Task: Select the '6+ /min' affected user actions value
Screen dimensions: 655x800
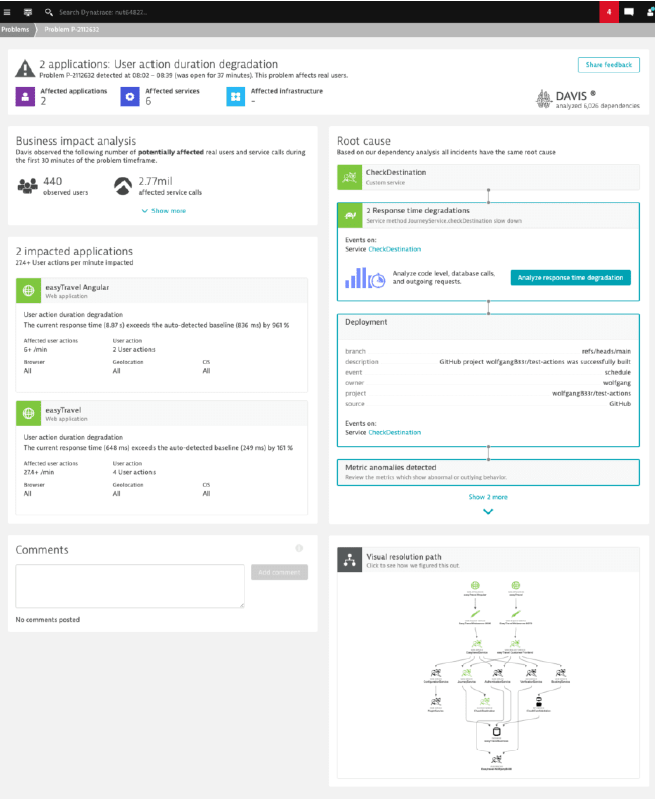Action: (x=35, y=349)
